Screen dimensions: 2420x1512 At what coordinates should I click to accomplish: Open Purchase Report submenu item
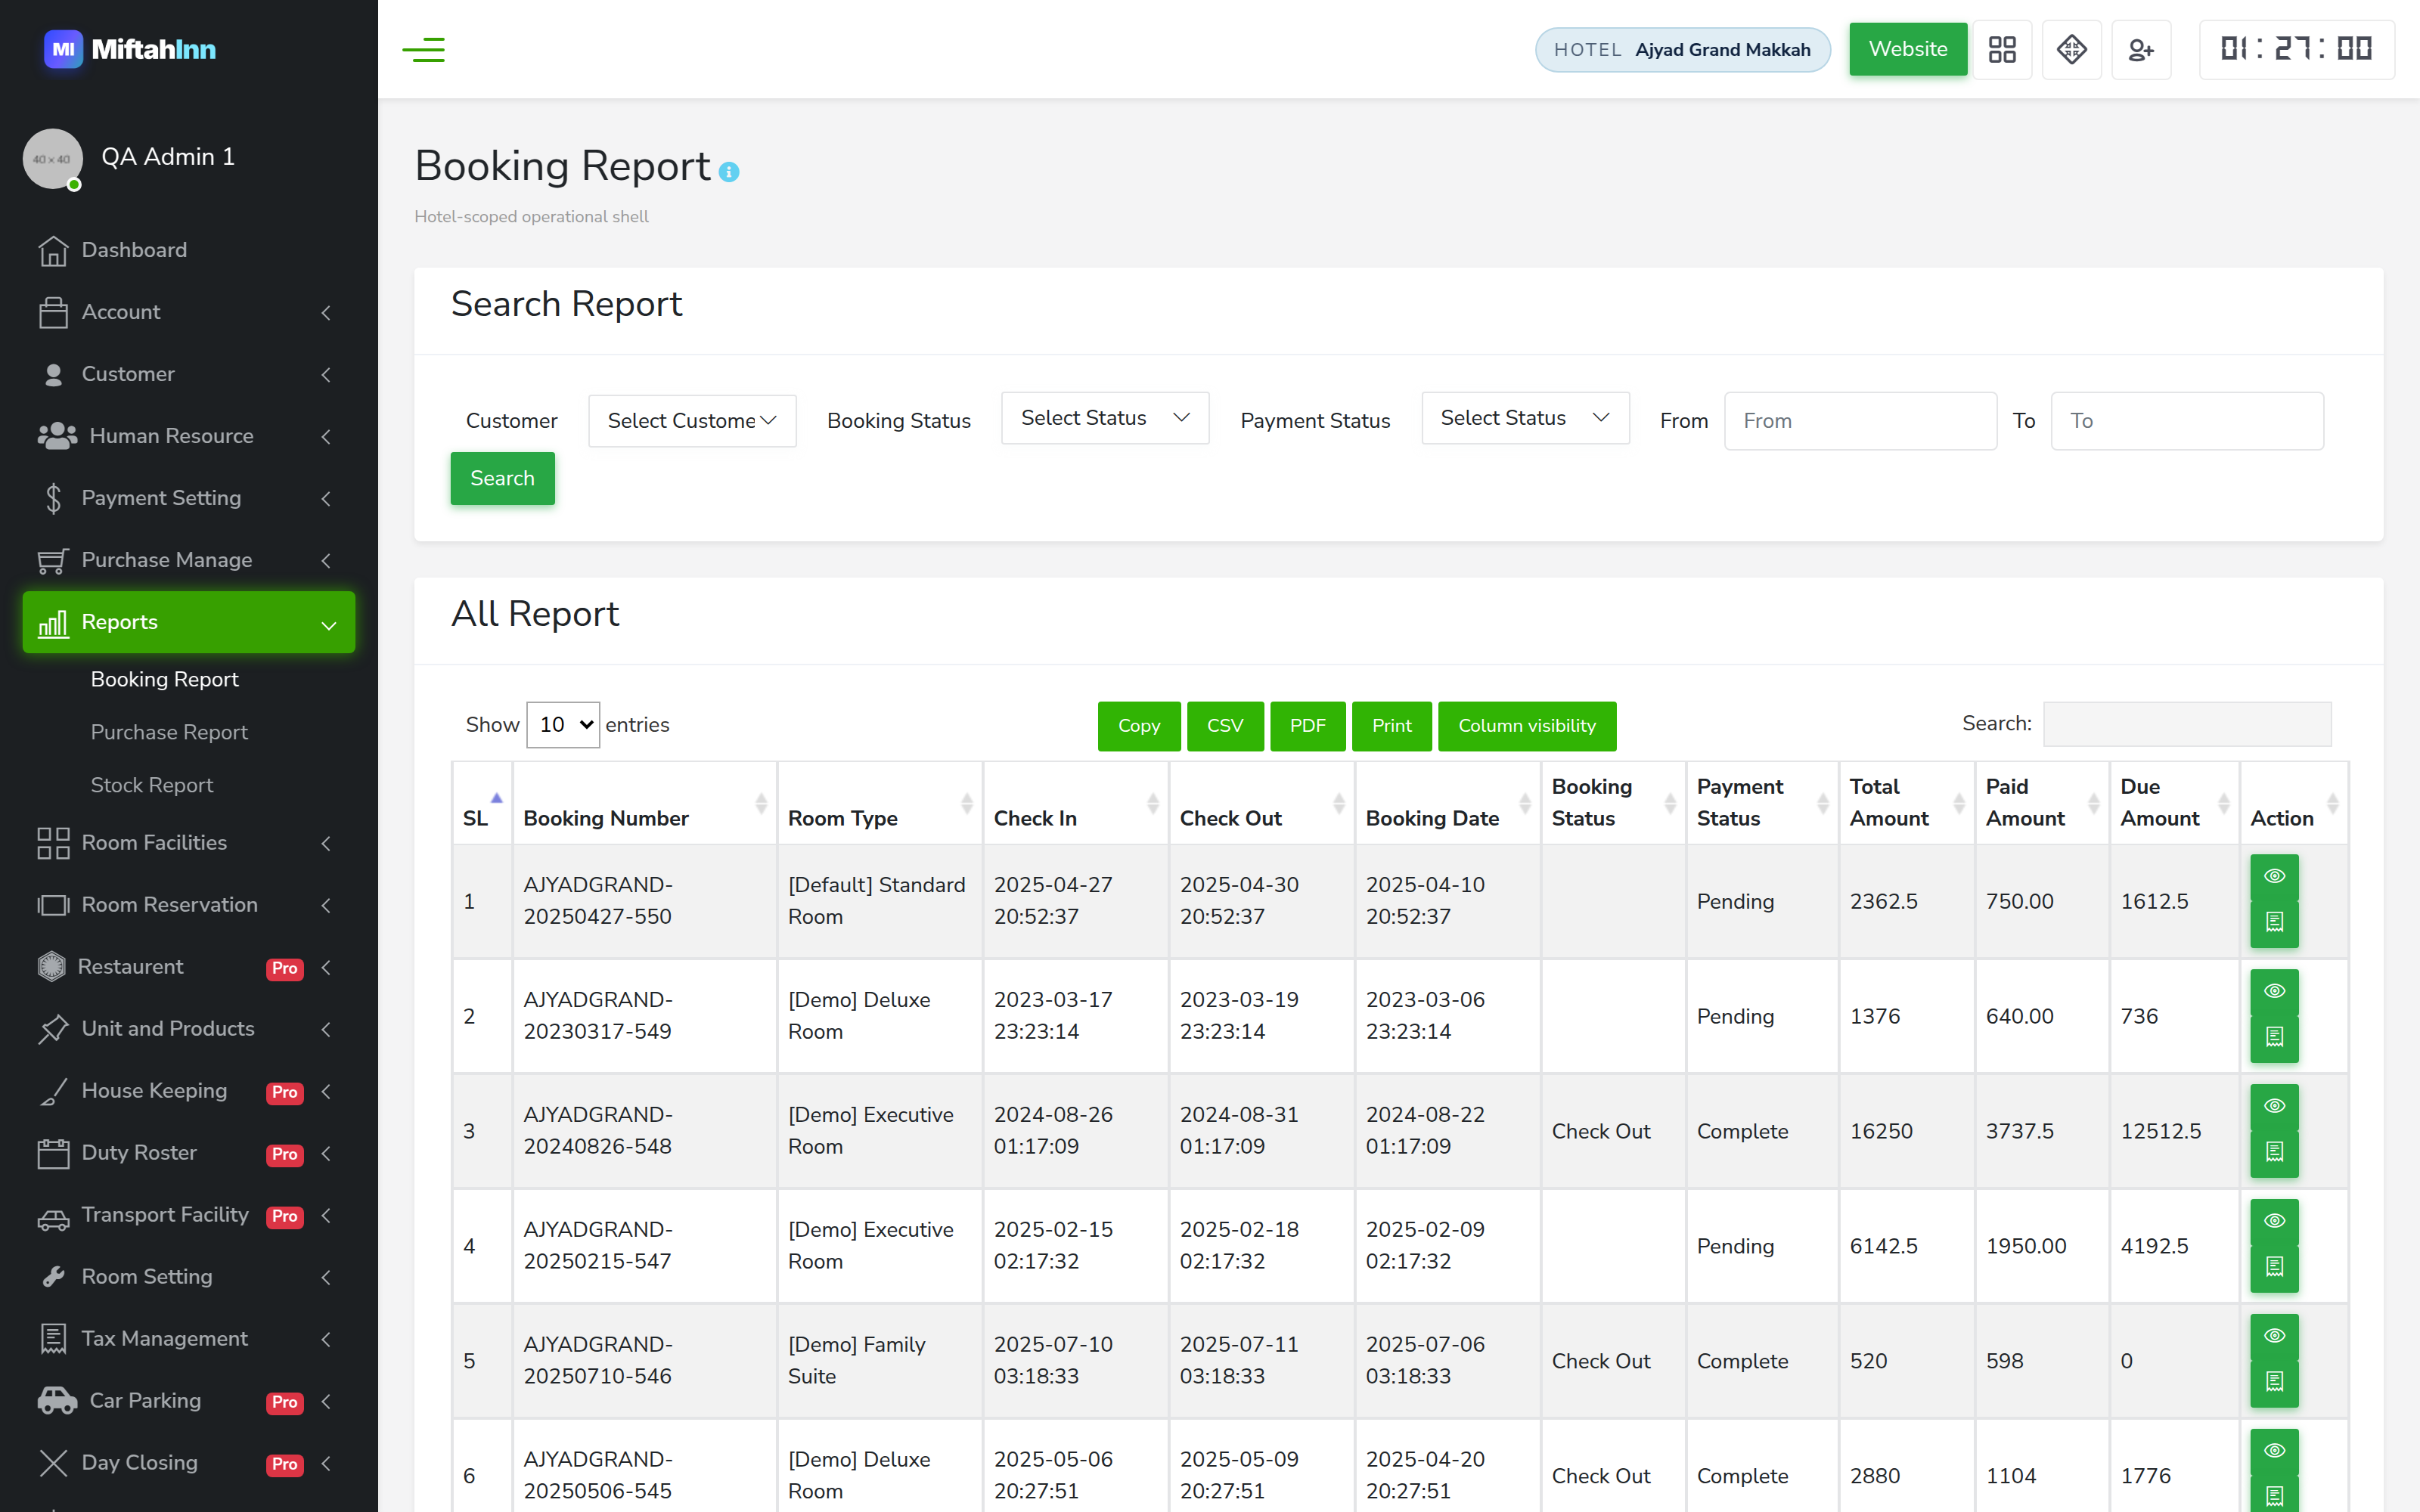(x=169, y=732)
